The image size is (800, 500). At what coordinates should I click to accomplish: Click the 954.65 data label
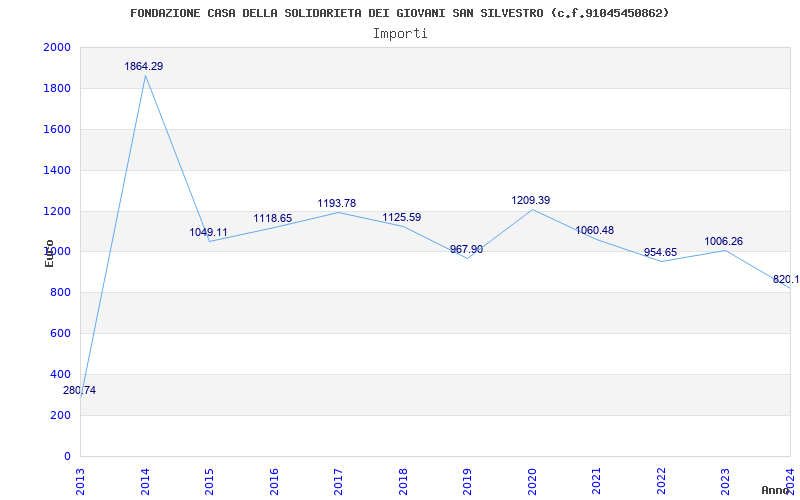[660, 253]
